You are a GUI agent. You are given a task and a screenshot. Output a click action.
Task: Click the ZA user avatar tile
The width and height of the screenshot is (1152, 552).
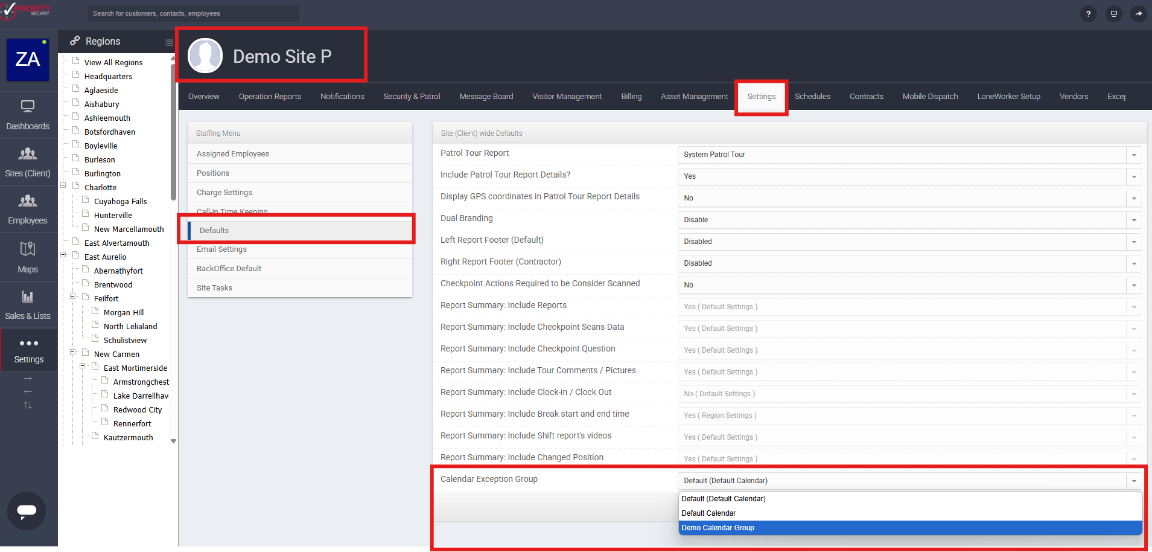(x=28, y=60)
